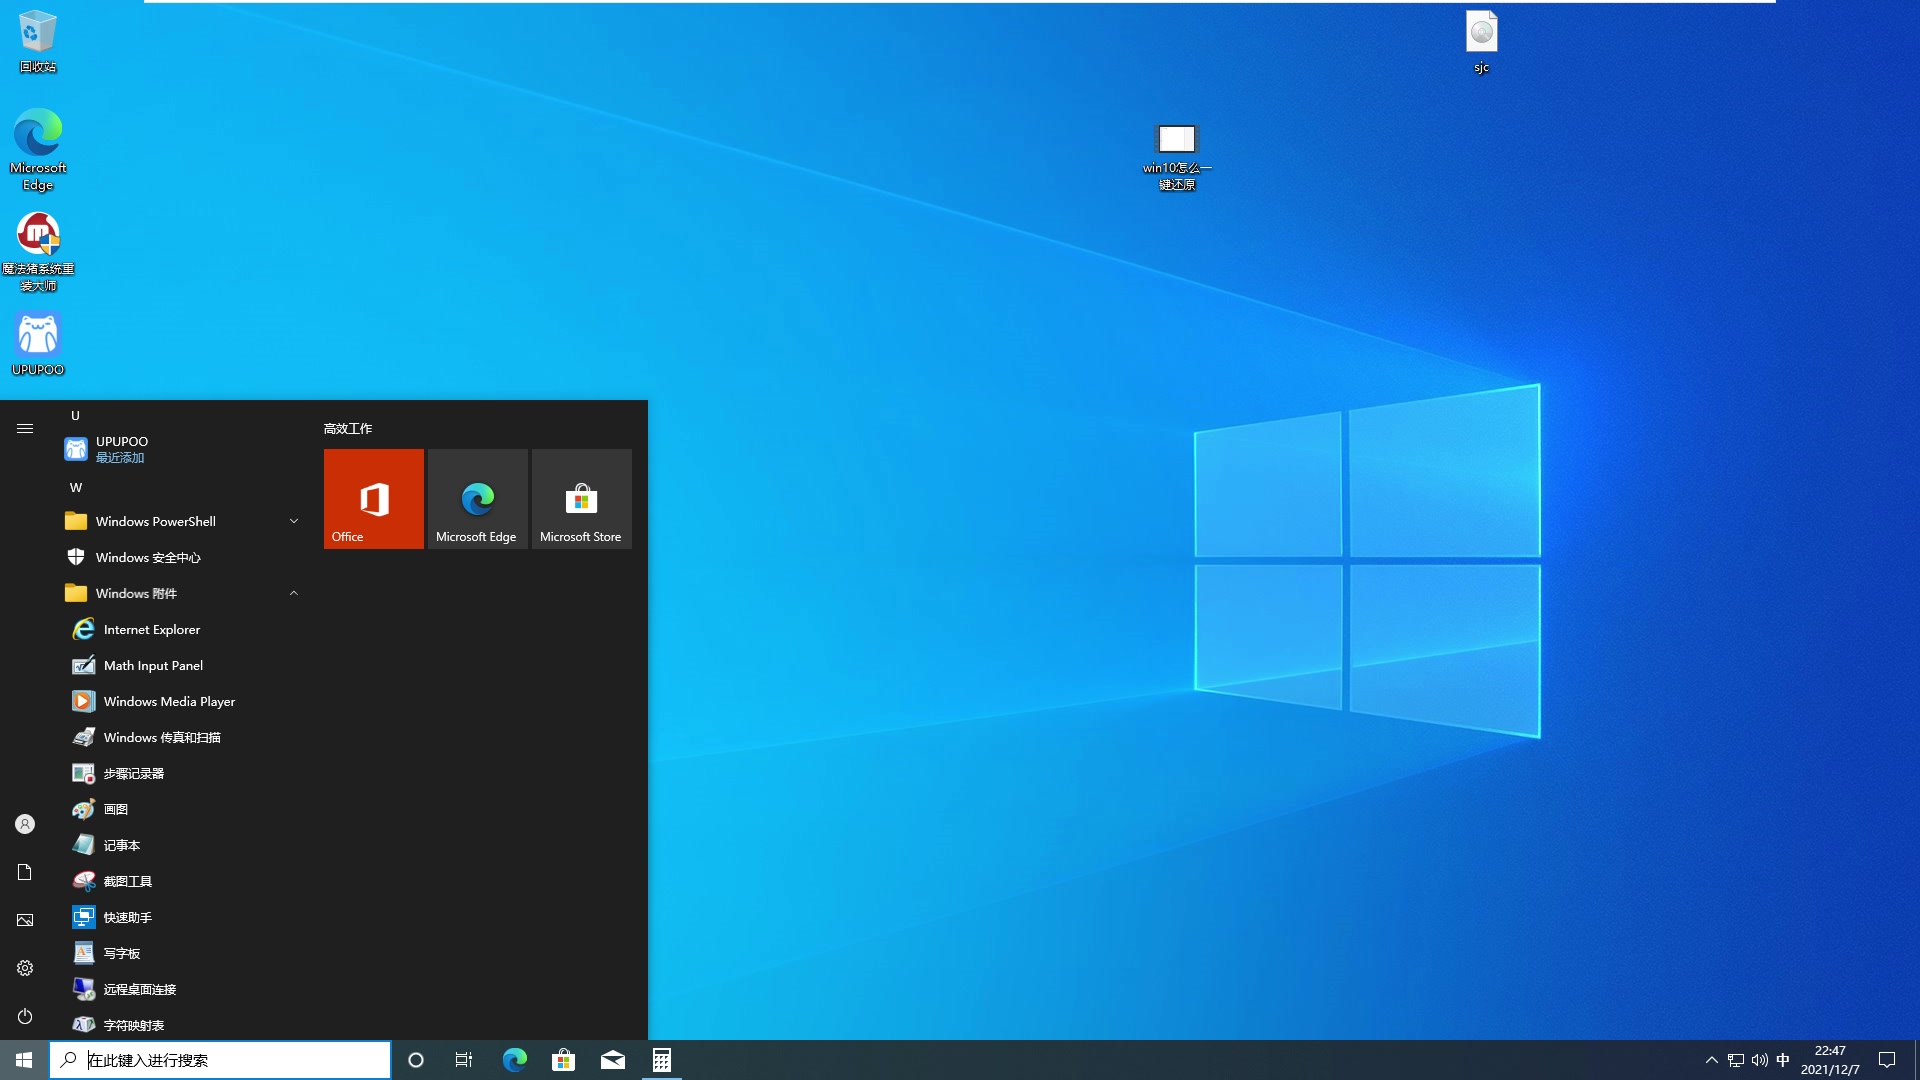1920x1080 pixels.
Task: Expand Windows 附件 subfolder list
Action: [x=291, y=592]
